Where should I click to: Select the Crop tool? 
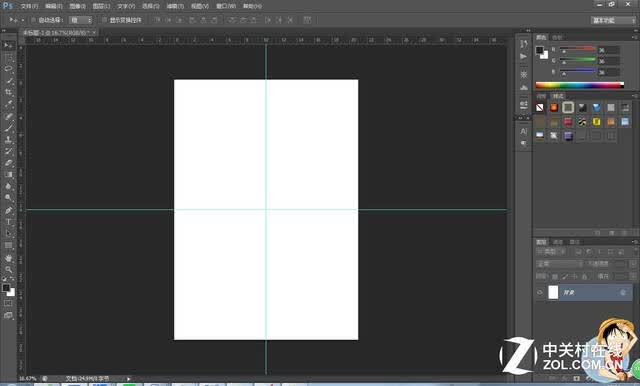9,92
